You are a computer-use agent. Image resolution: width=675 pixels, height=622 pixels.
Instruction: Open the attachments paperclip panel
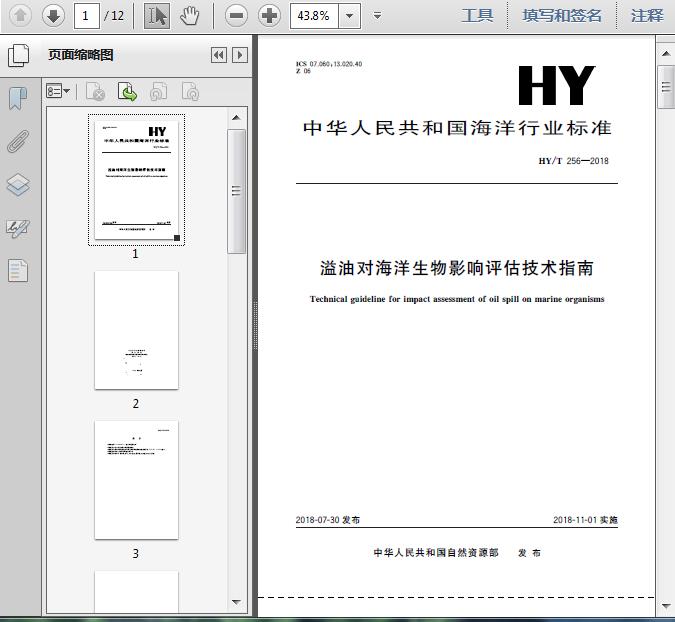[18, 141]
